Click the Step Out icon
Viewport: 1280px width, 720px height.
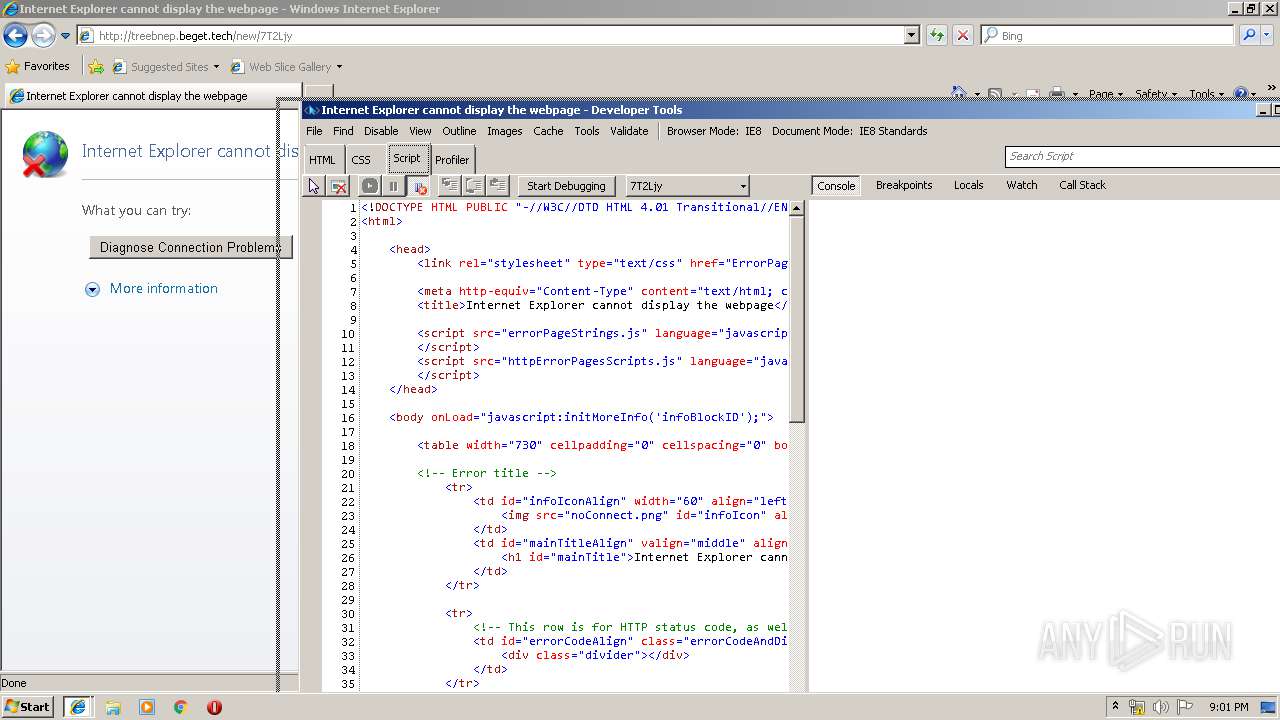click(498, 186)
